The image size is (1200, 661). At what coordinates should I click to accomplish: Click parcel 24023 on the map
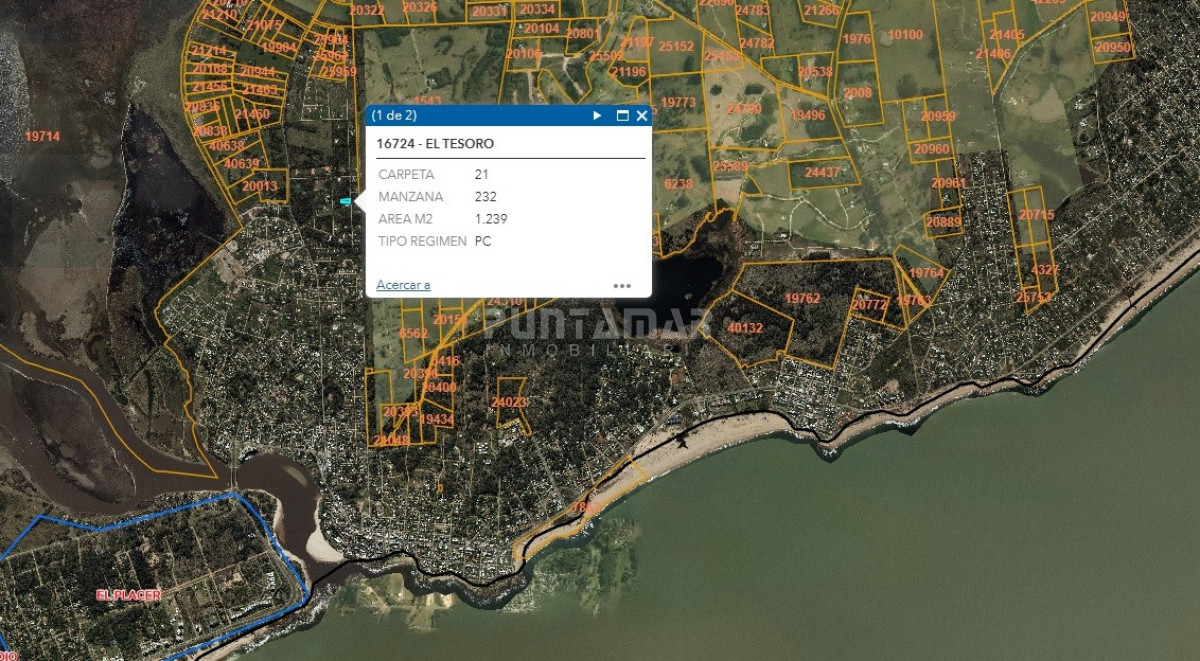(x=510, y=402)
